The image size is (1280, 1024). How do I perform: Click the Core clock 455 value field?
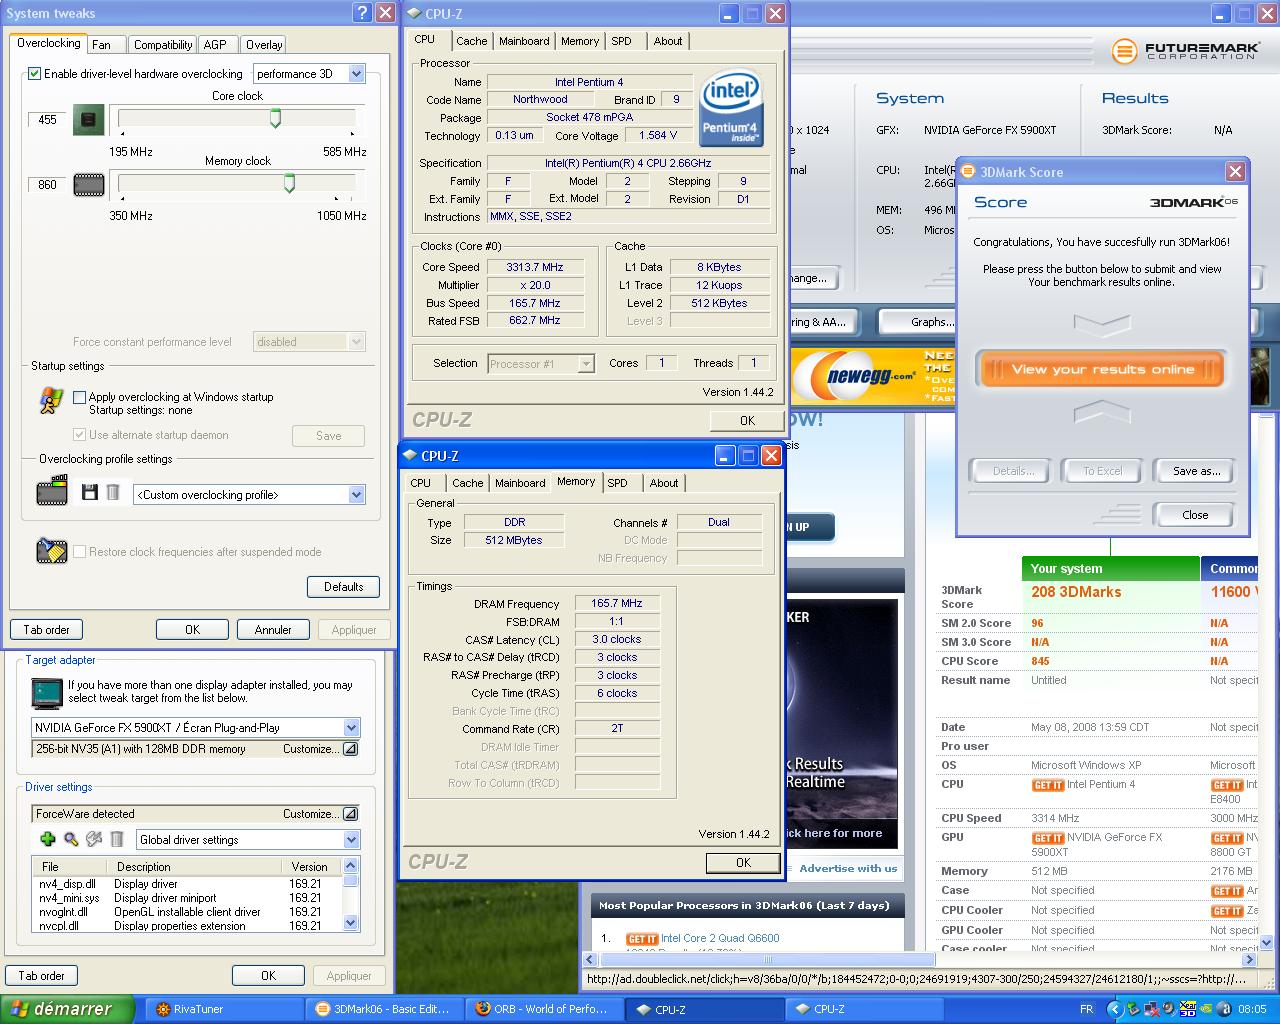[47, 120]
